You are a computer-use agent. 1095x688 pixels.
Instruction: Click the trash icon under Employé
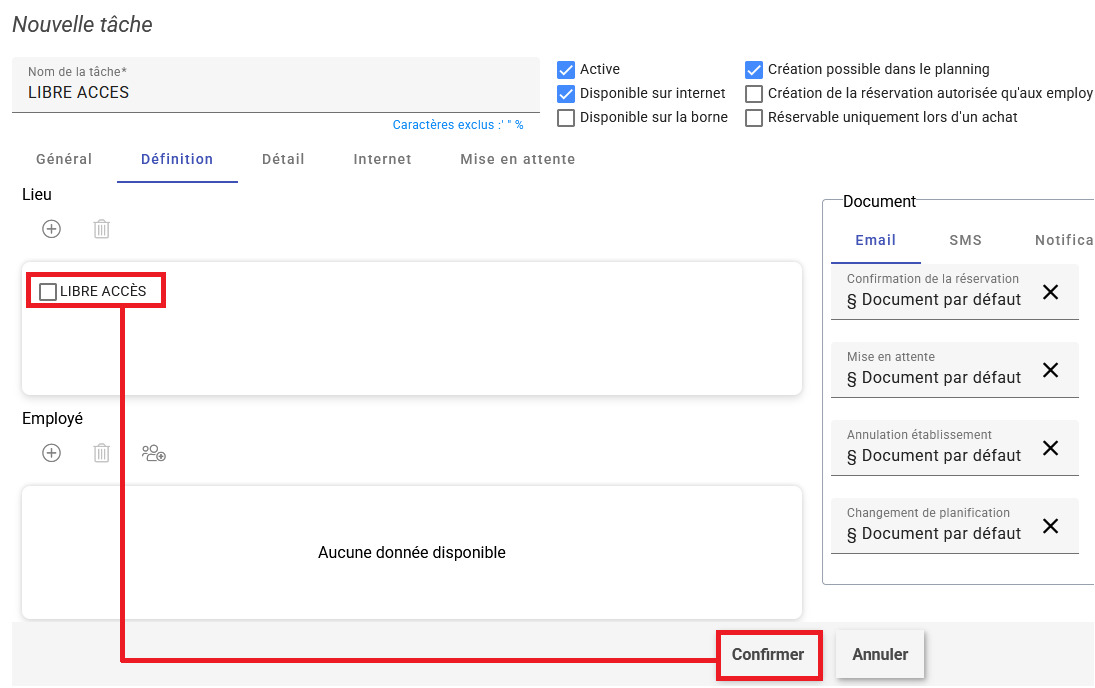point(101,453)
